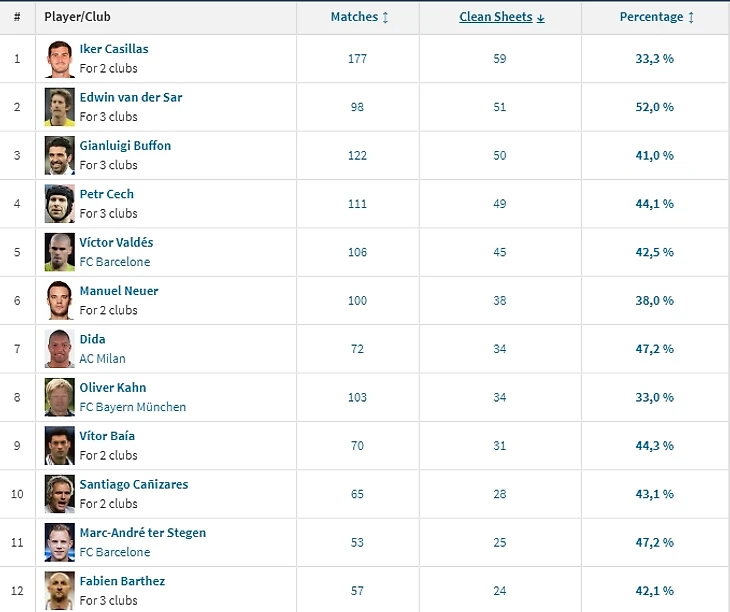The width and height of the screenshot is (730, 612).
Task: Click Petr Cech's helmet portrait
Action: [x=60, y=204]
